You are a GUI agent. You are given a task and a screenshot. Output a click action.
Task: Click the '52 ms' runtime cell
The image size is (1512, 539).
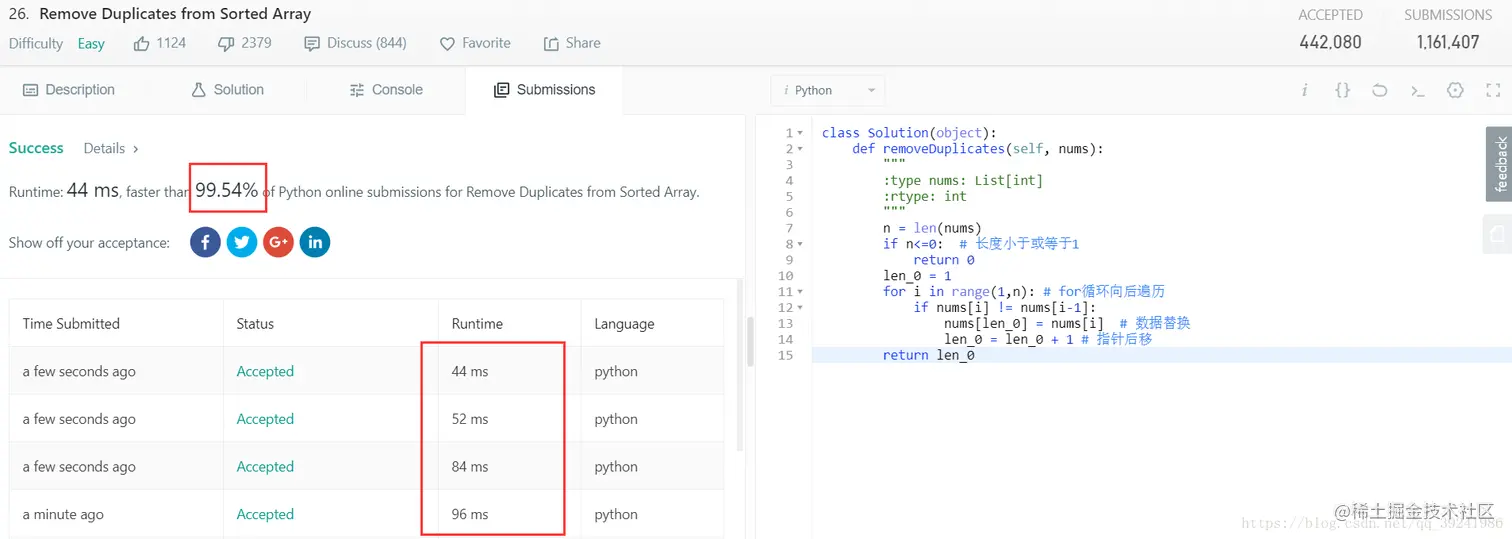pyautogui.click(x=470, y=419)
